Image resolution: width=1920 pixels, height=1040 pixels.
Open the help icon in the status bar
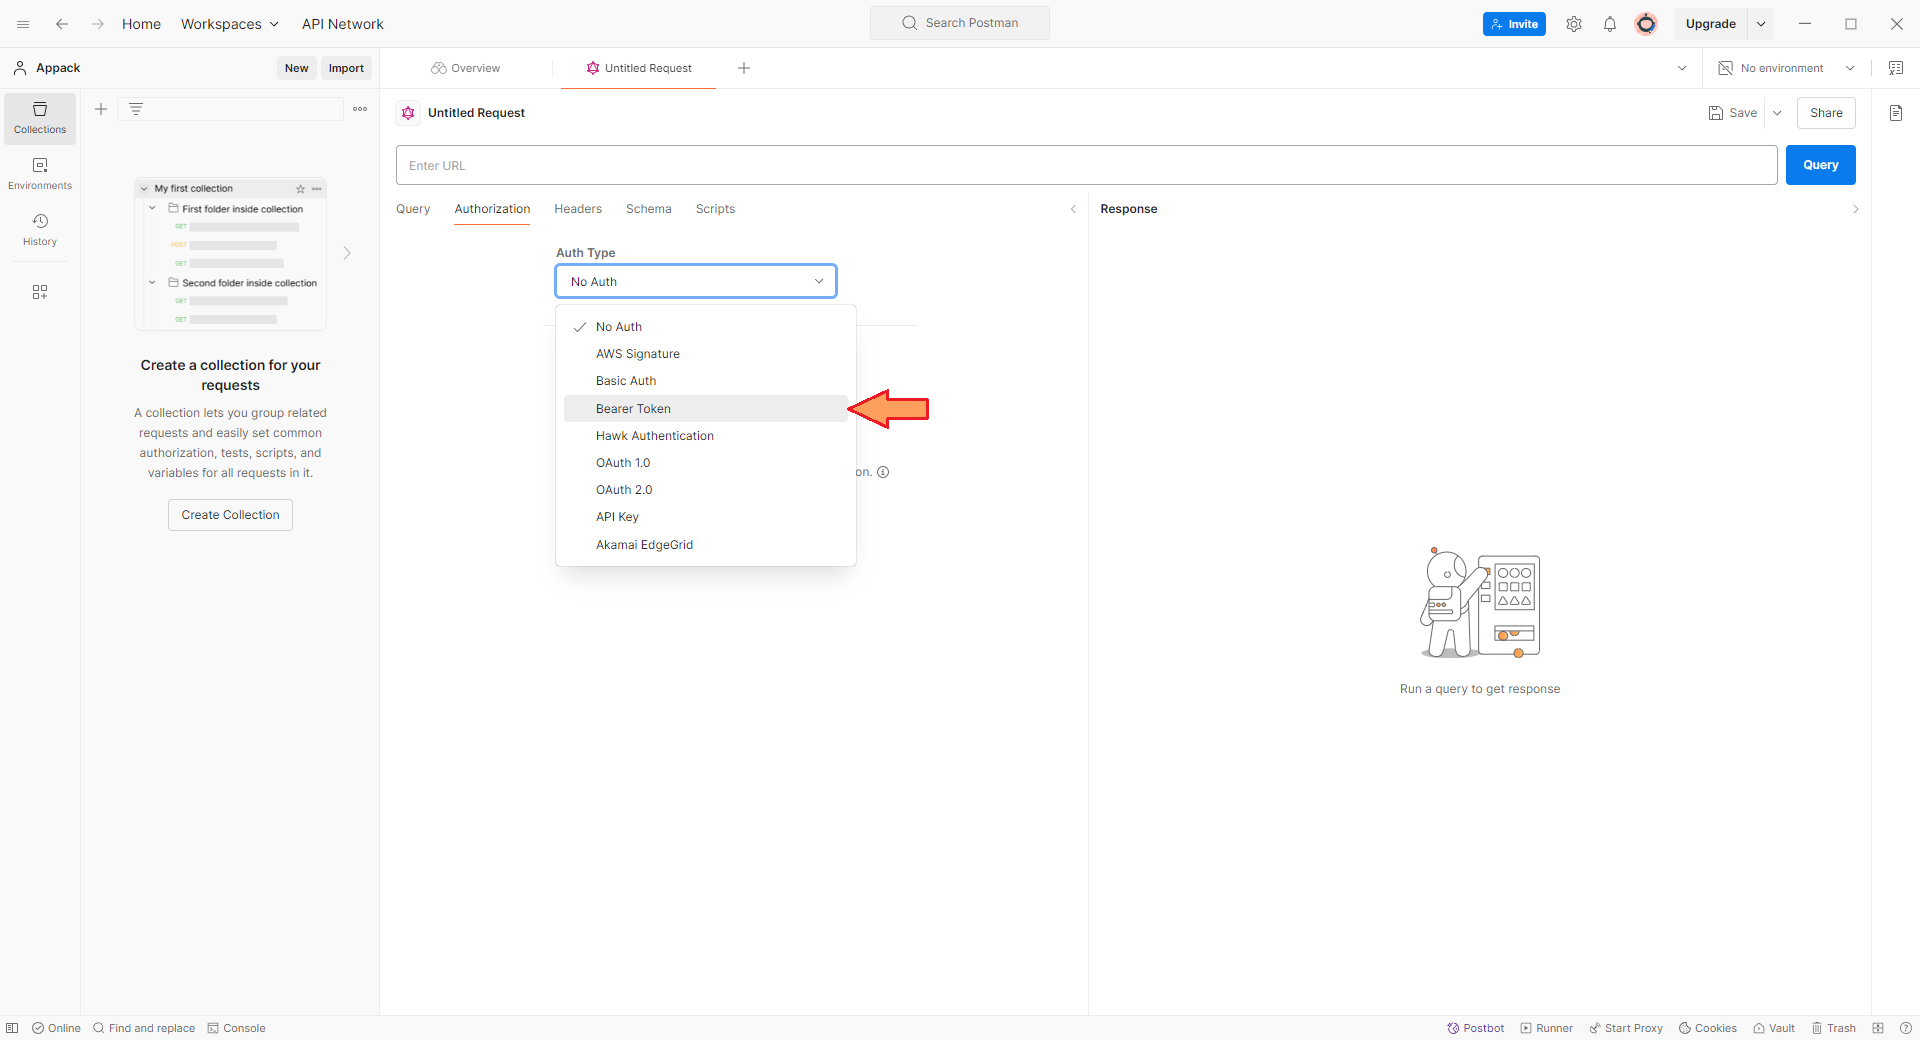[1906, 1028]
